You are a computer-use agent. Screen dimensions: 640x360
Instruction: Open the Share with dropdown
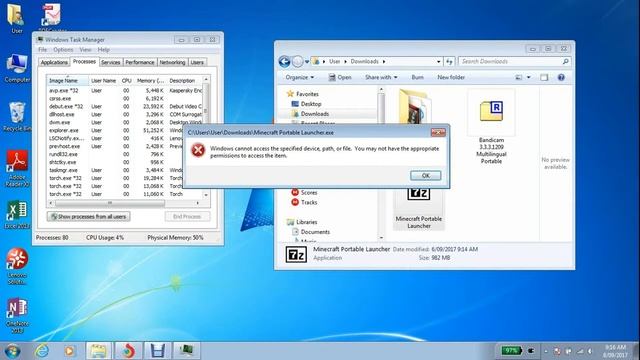[381, 77]
